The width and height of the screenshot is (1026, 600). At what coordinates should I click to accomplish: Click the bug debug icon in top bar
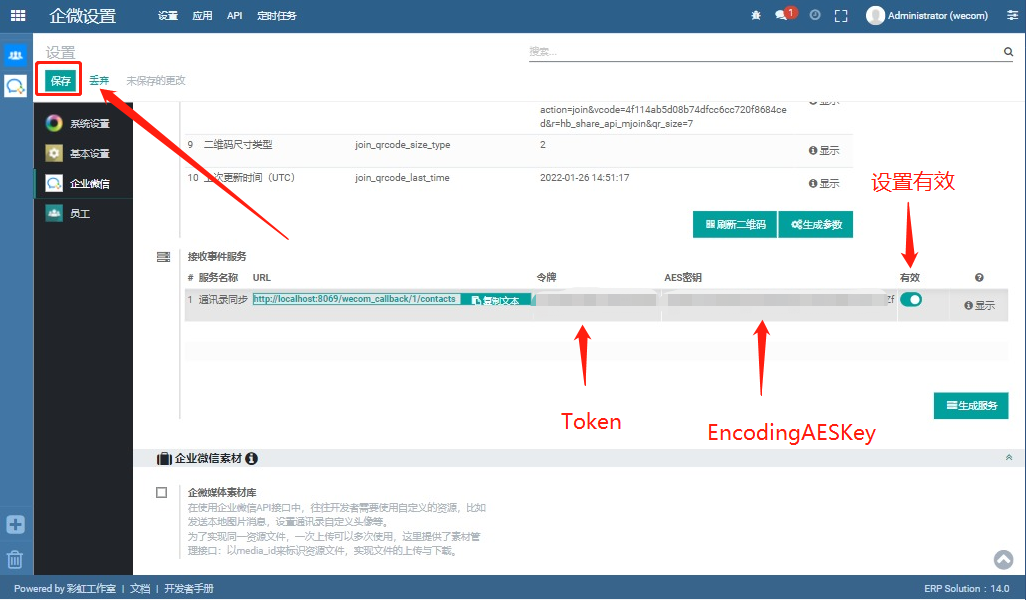756,15
